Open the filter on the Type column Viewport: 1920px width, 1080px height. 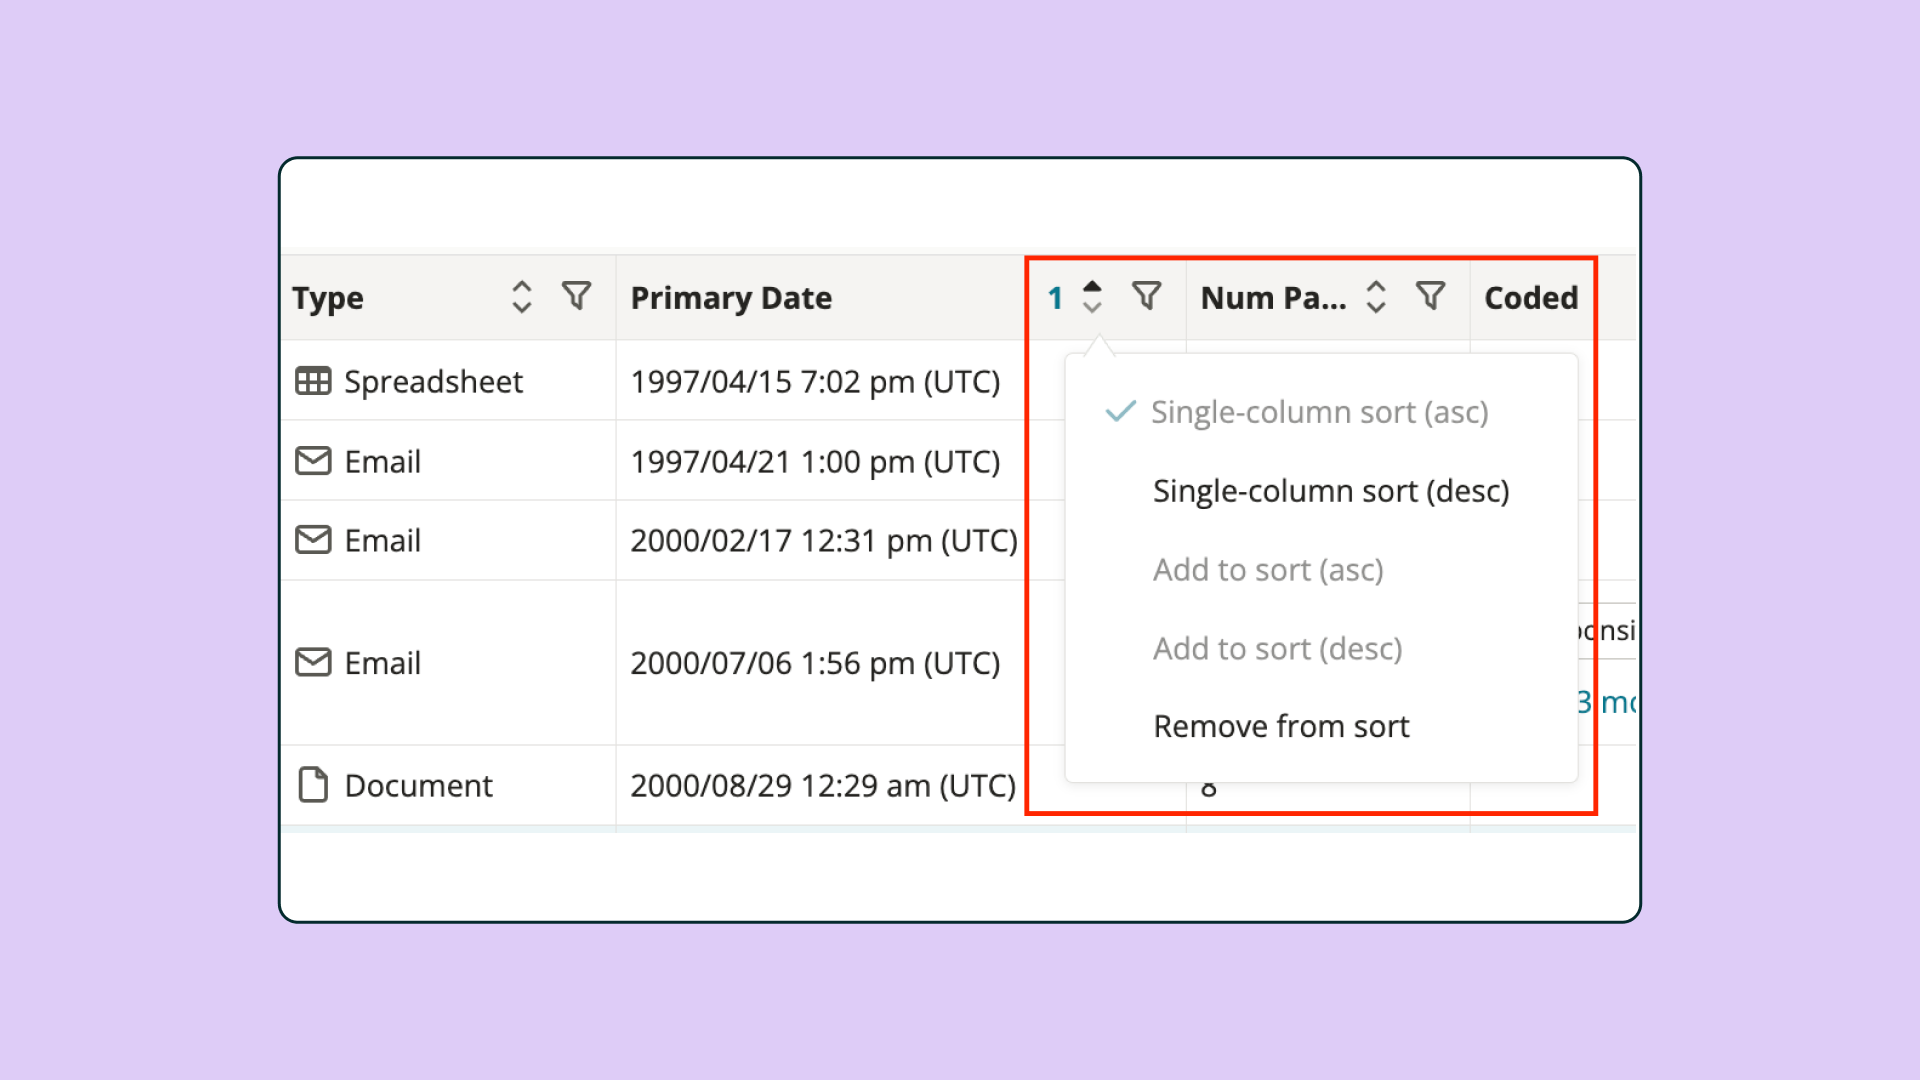click(x=575, y=295)
